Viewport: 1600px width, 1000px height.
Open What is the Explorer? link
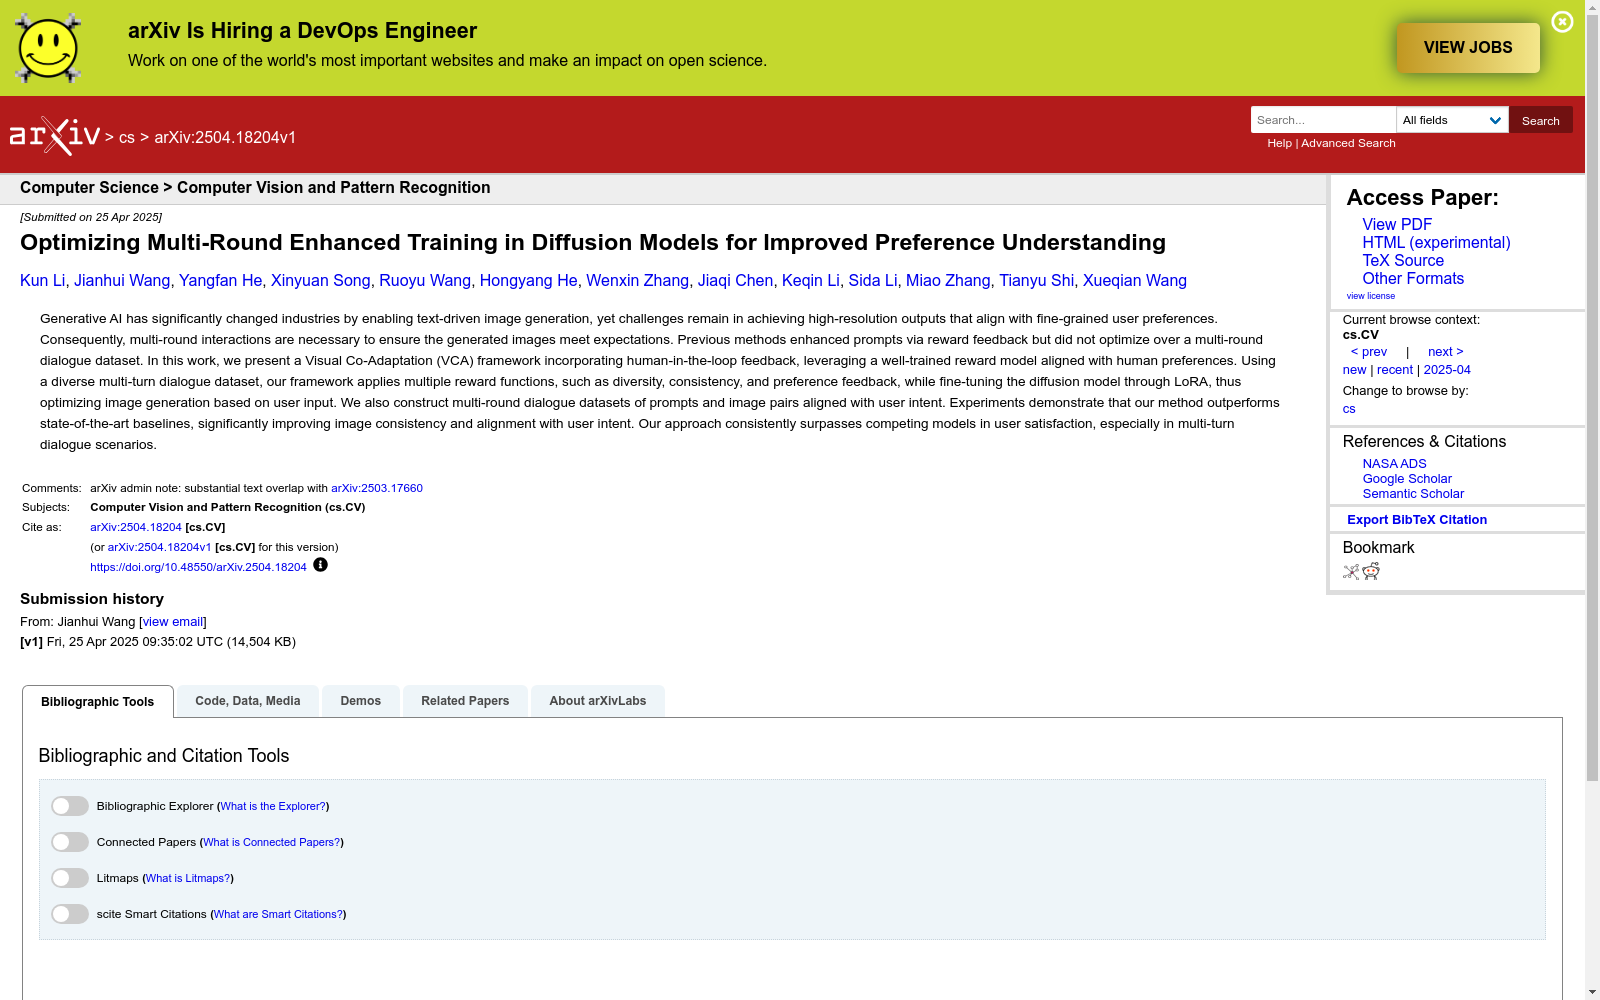pos(273,807)
